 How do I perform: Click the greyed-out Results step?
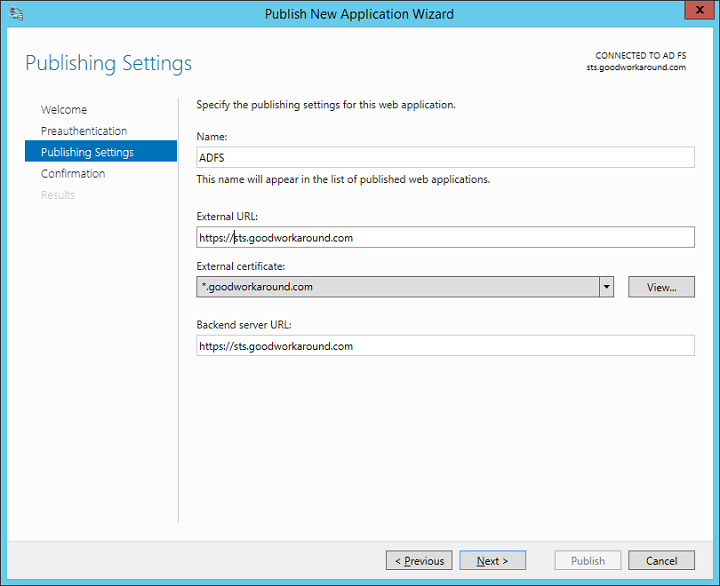(58, 195)
